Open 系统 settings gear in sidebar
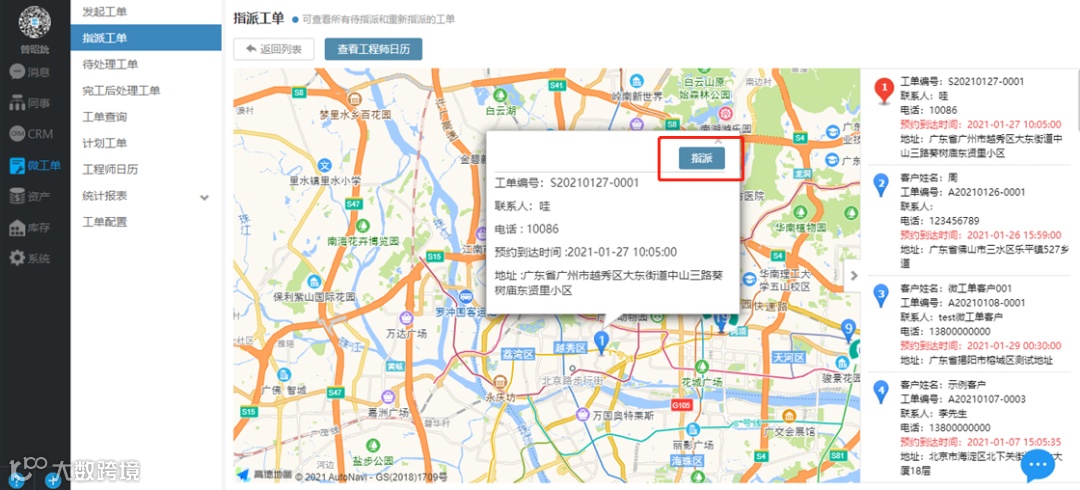1080x490 pixels. coord(30,259)
